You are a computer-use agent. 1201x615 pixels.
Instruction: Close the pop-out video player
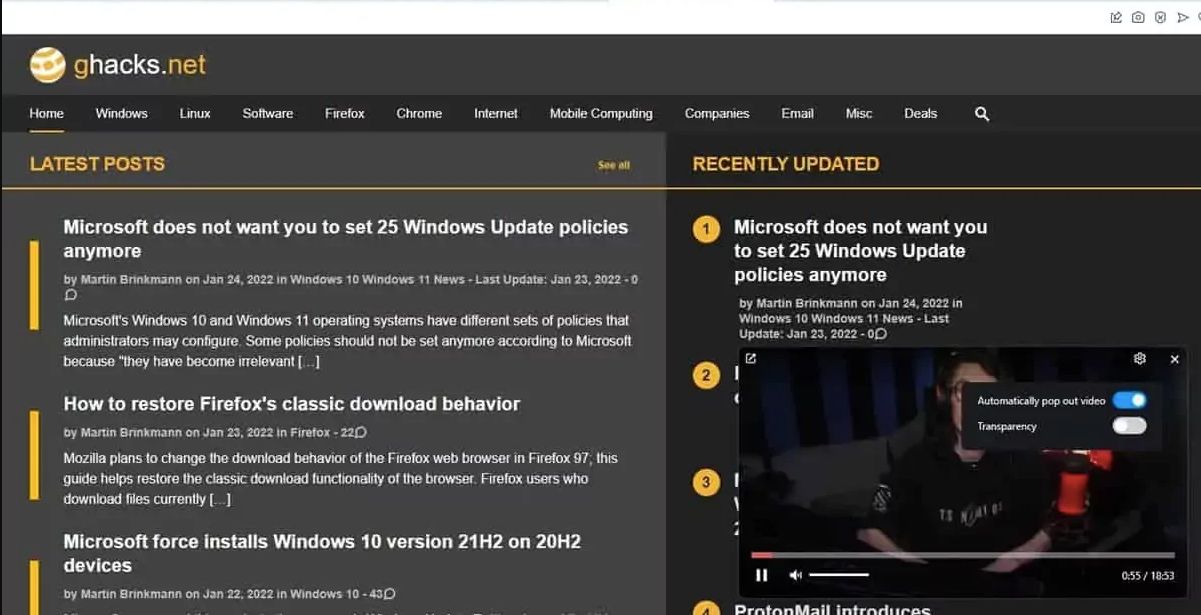click(x=1175, y=359)
